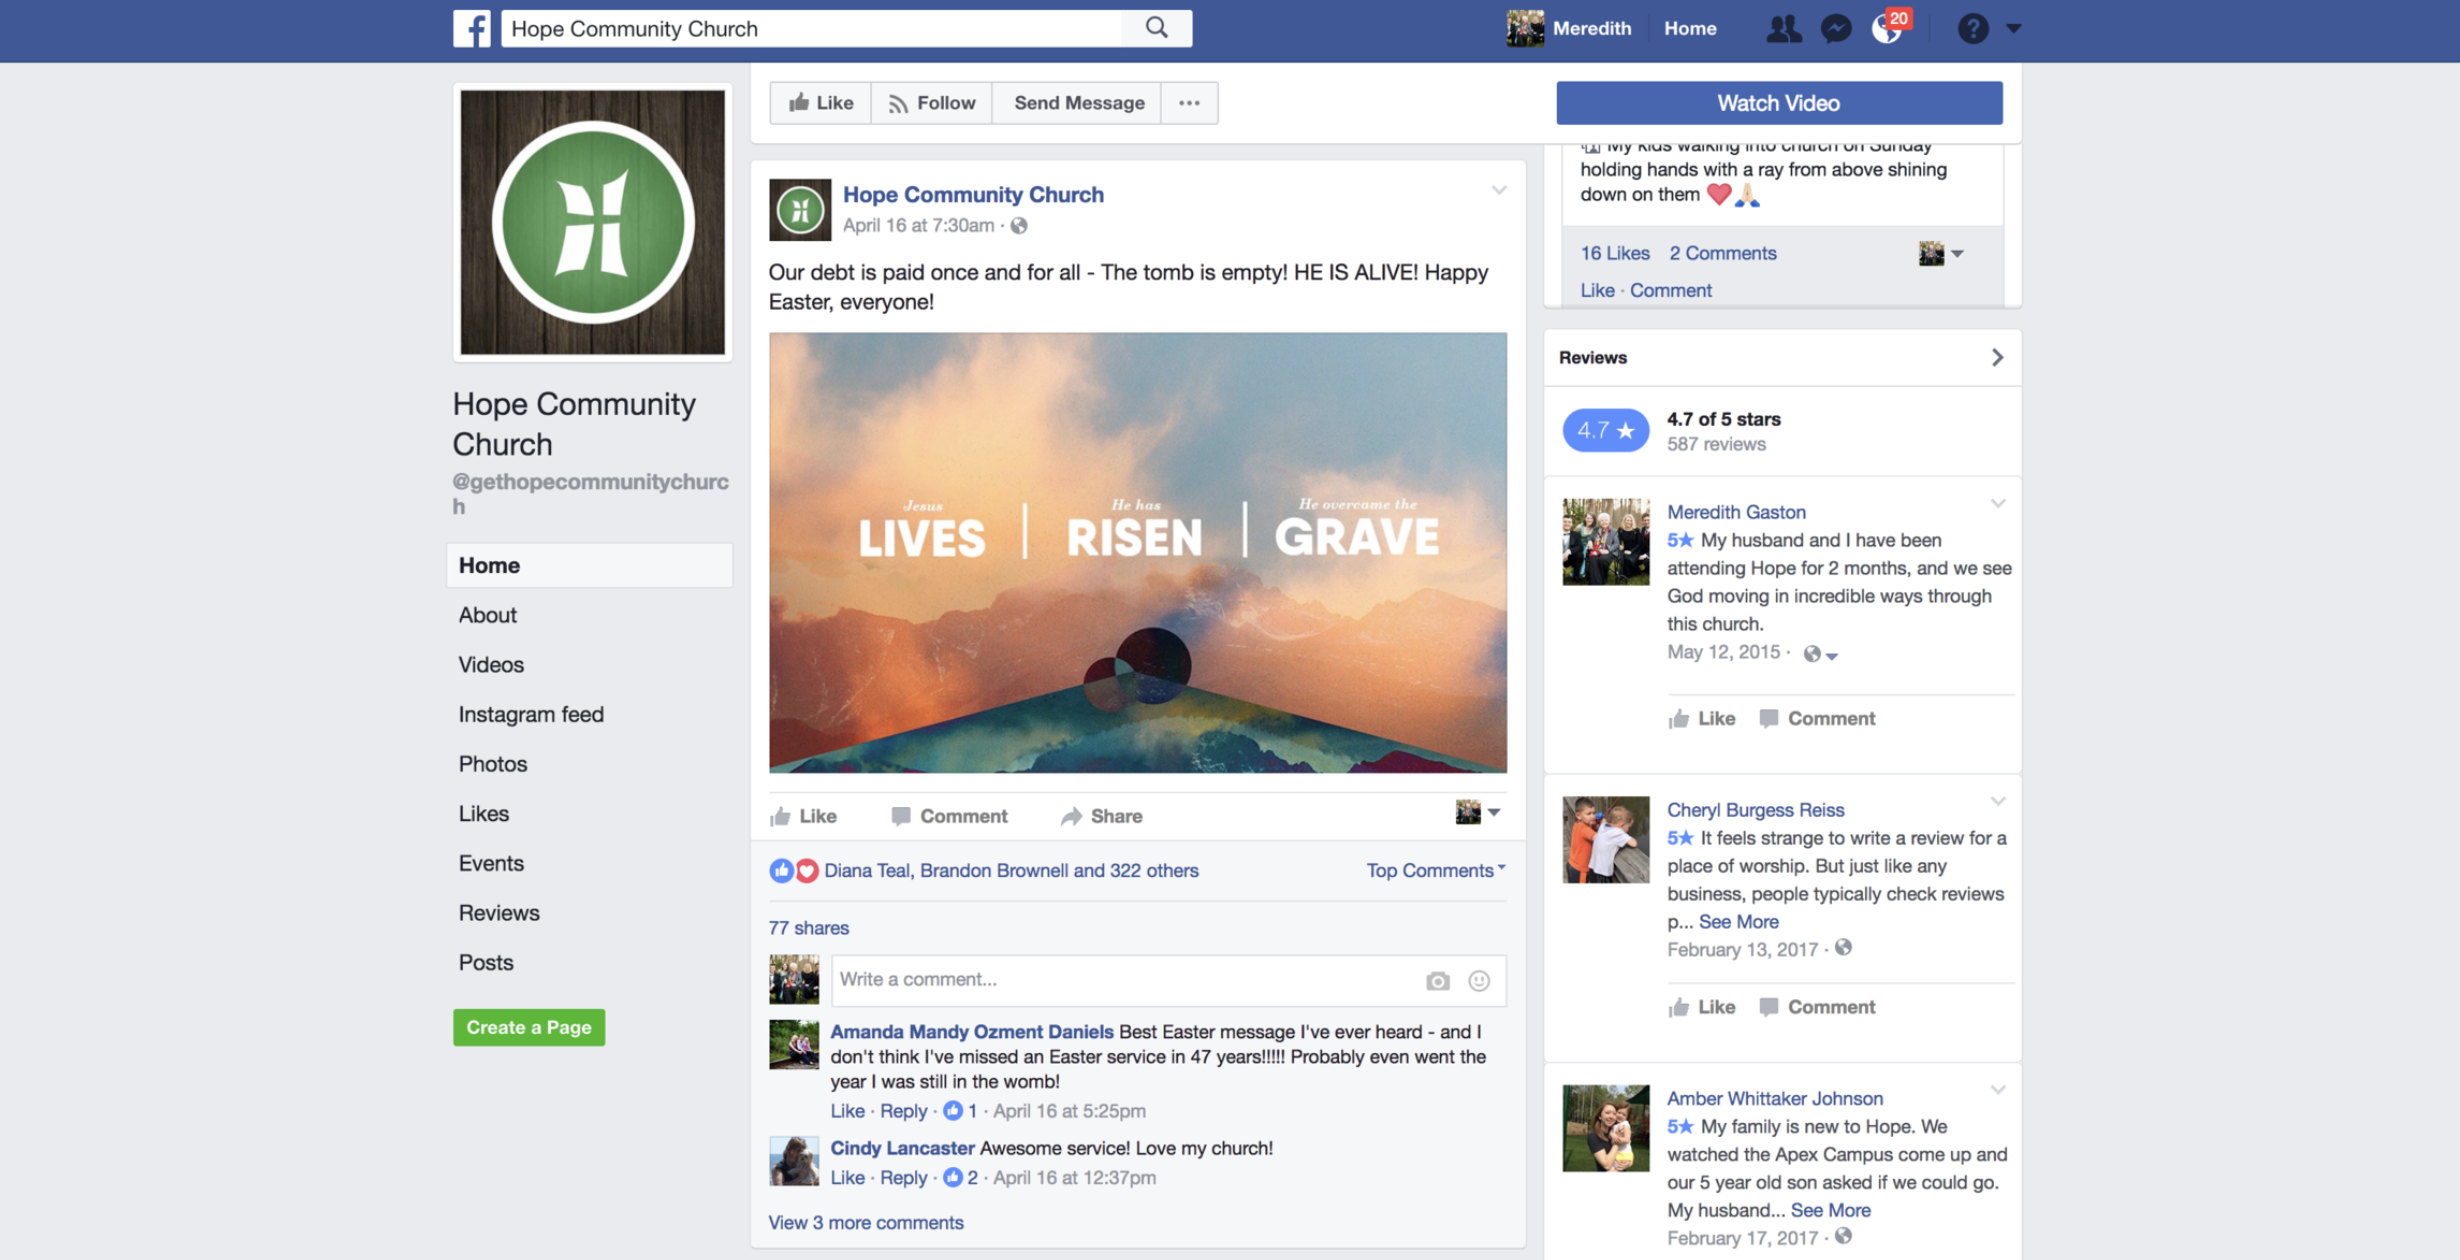Click the Easter Lives Risen Grave image
This screenshot has height=1260, width=2460.
1137,552
